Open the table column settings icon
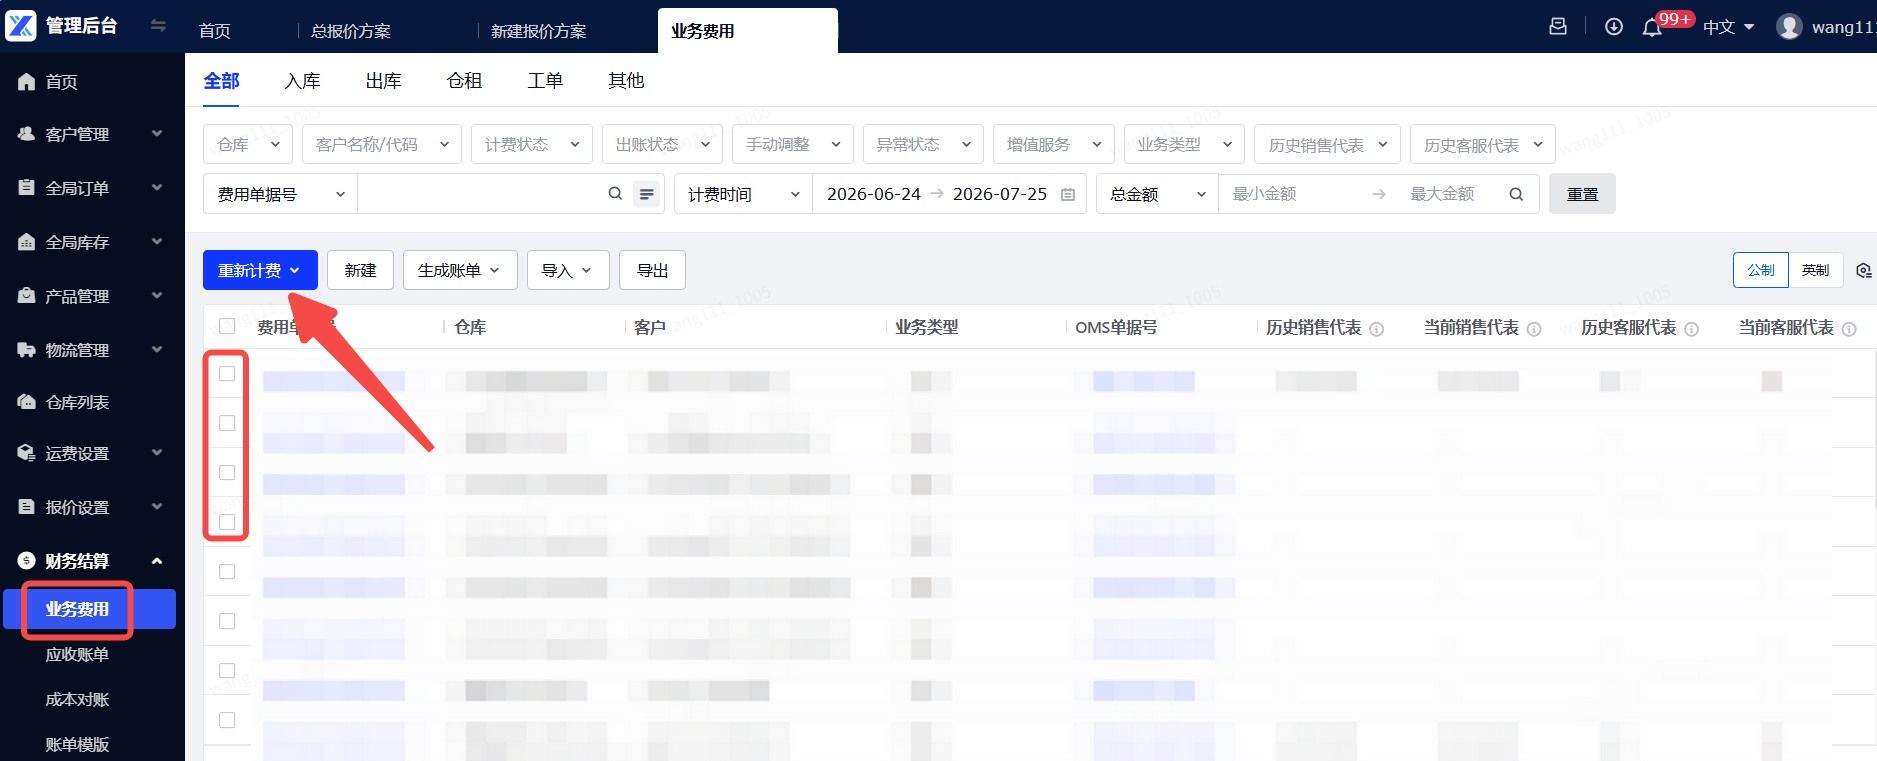The height and width of the screenshot is (761, 1877). [1864, 270]
